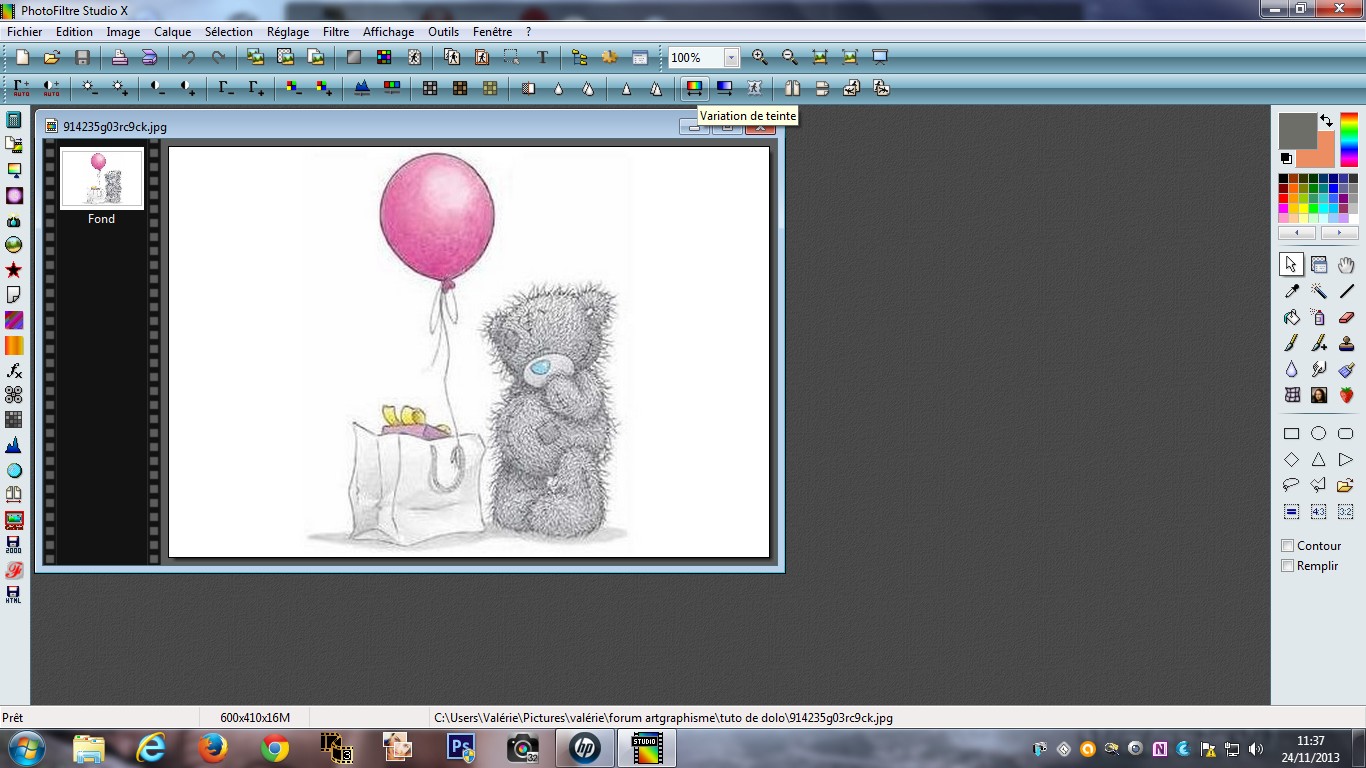
Task: Choose the Lasso selection shape
Action: coord(1291,486)
